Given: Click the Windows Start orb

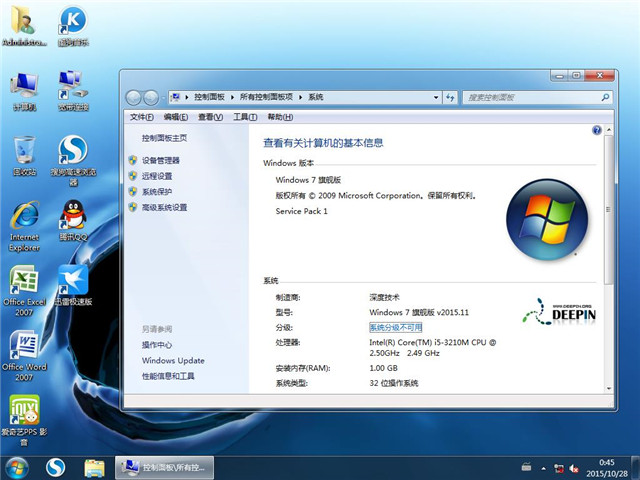Looking at the screenshot, I should 16,468.
